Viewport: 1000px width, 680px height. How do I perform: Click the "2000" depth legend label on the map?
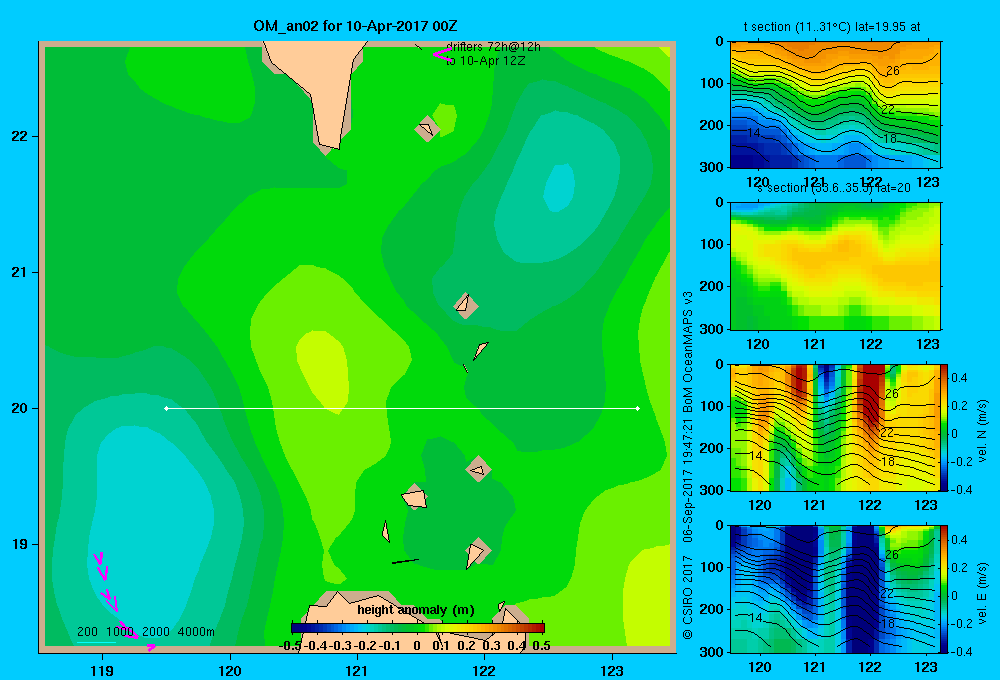[156, 632]
